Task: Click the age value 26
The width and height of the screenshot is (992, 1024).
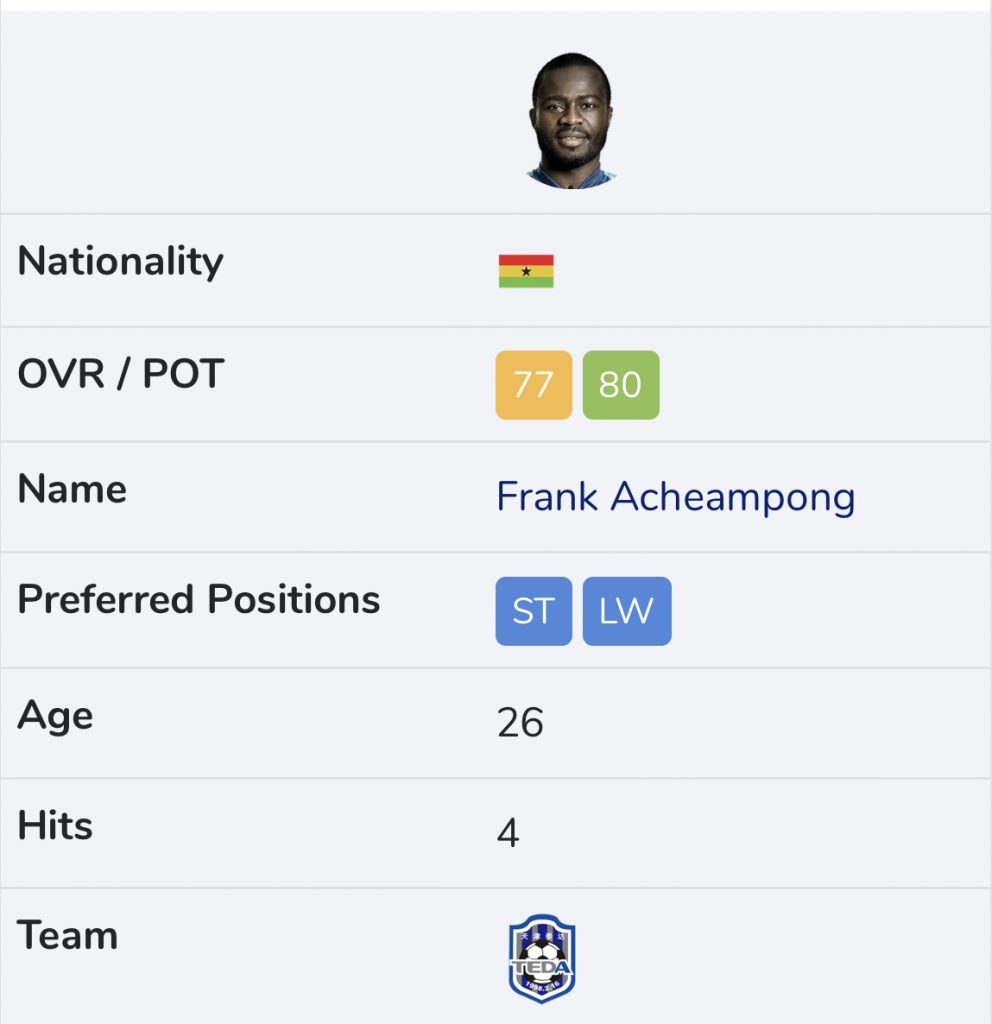Action: [520, 722]
